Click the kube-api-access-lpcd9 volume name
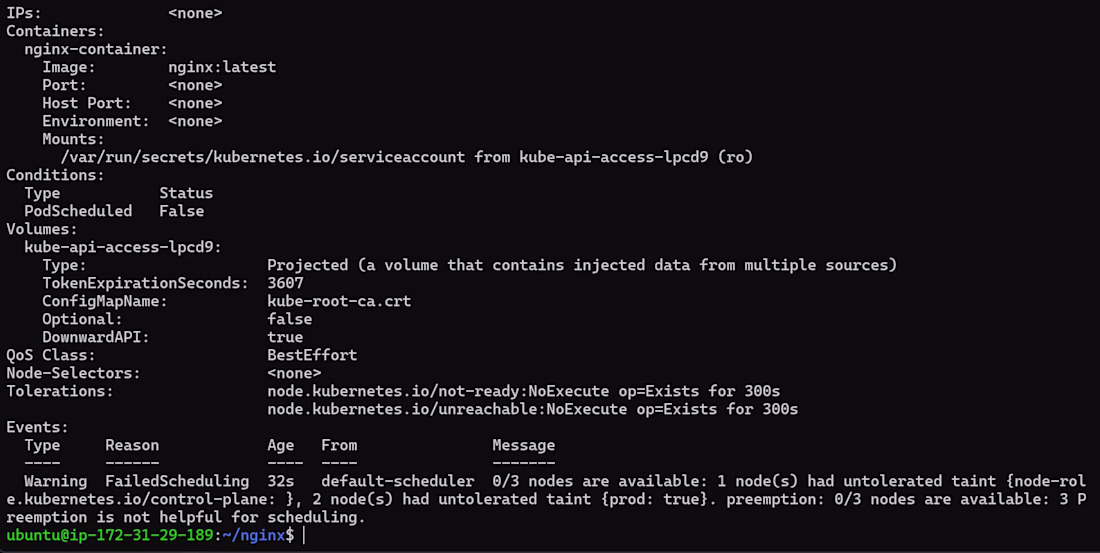This screenshot has width=1100, height=553. point(123,247)
